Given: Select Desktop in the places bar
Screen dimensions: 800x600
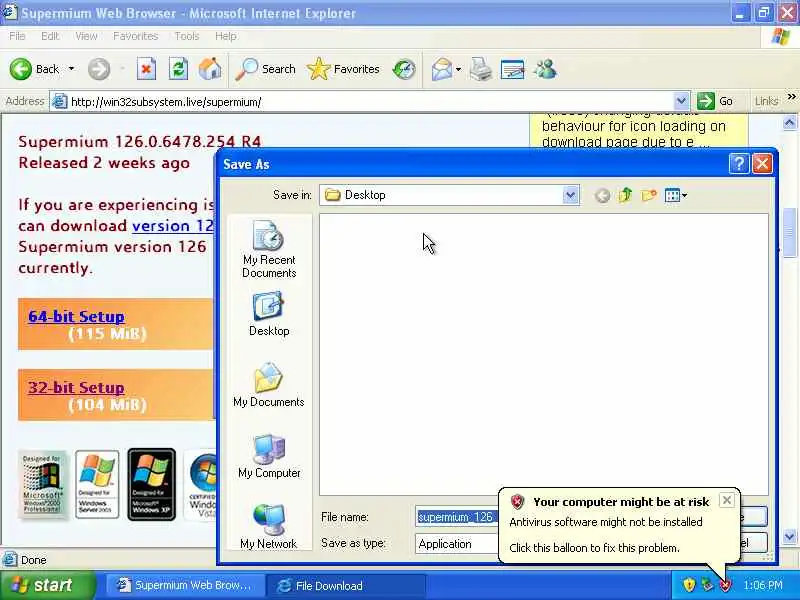Looking at the screenshot, I should (269, 314).
